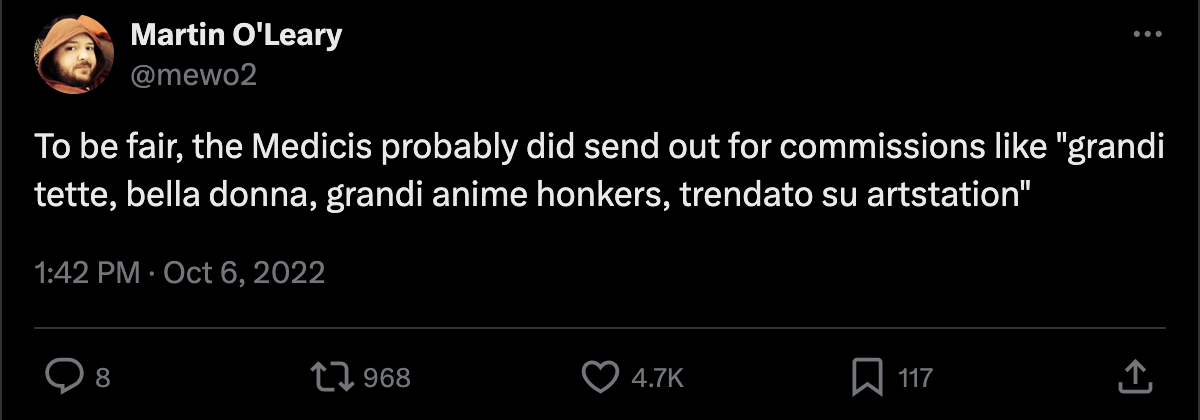1200x420 pixels.
Task: View the 968 retweets count
Action: pyautogui.click(x=386, y=378)
